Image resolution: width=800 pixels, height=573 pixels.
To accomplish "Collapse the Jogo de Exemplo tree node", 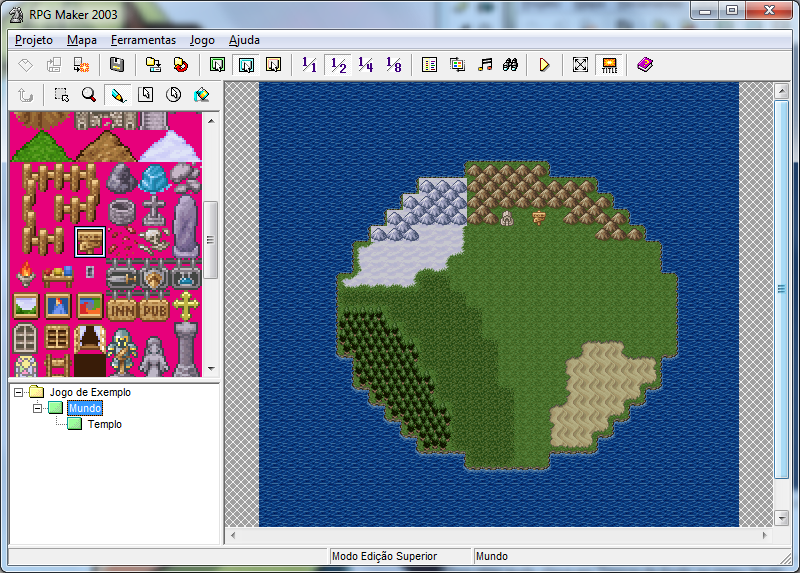I will [x=19, y=392].
